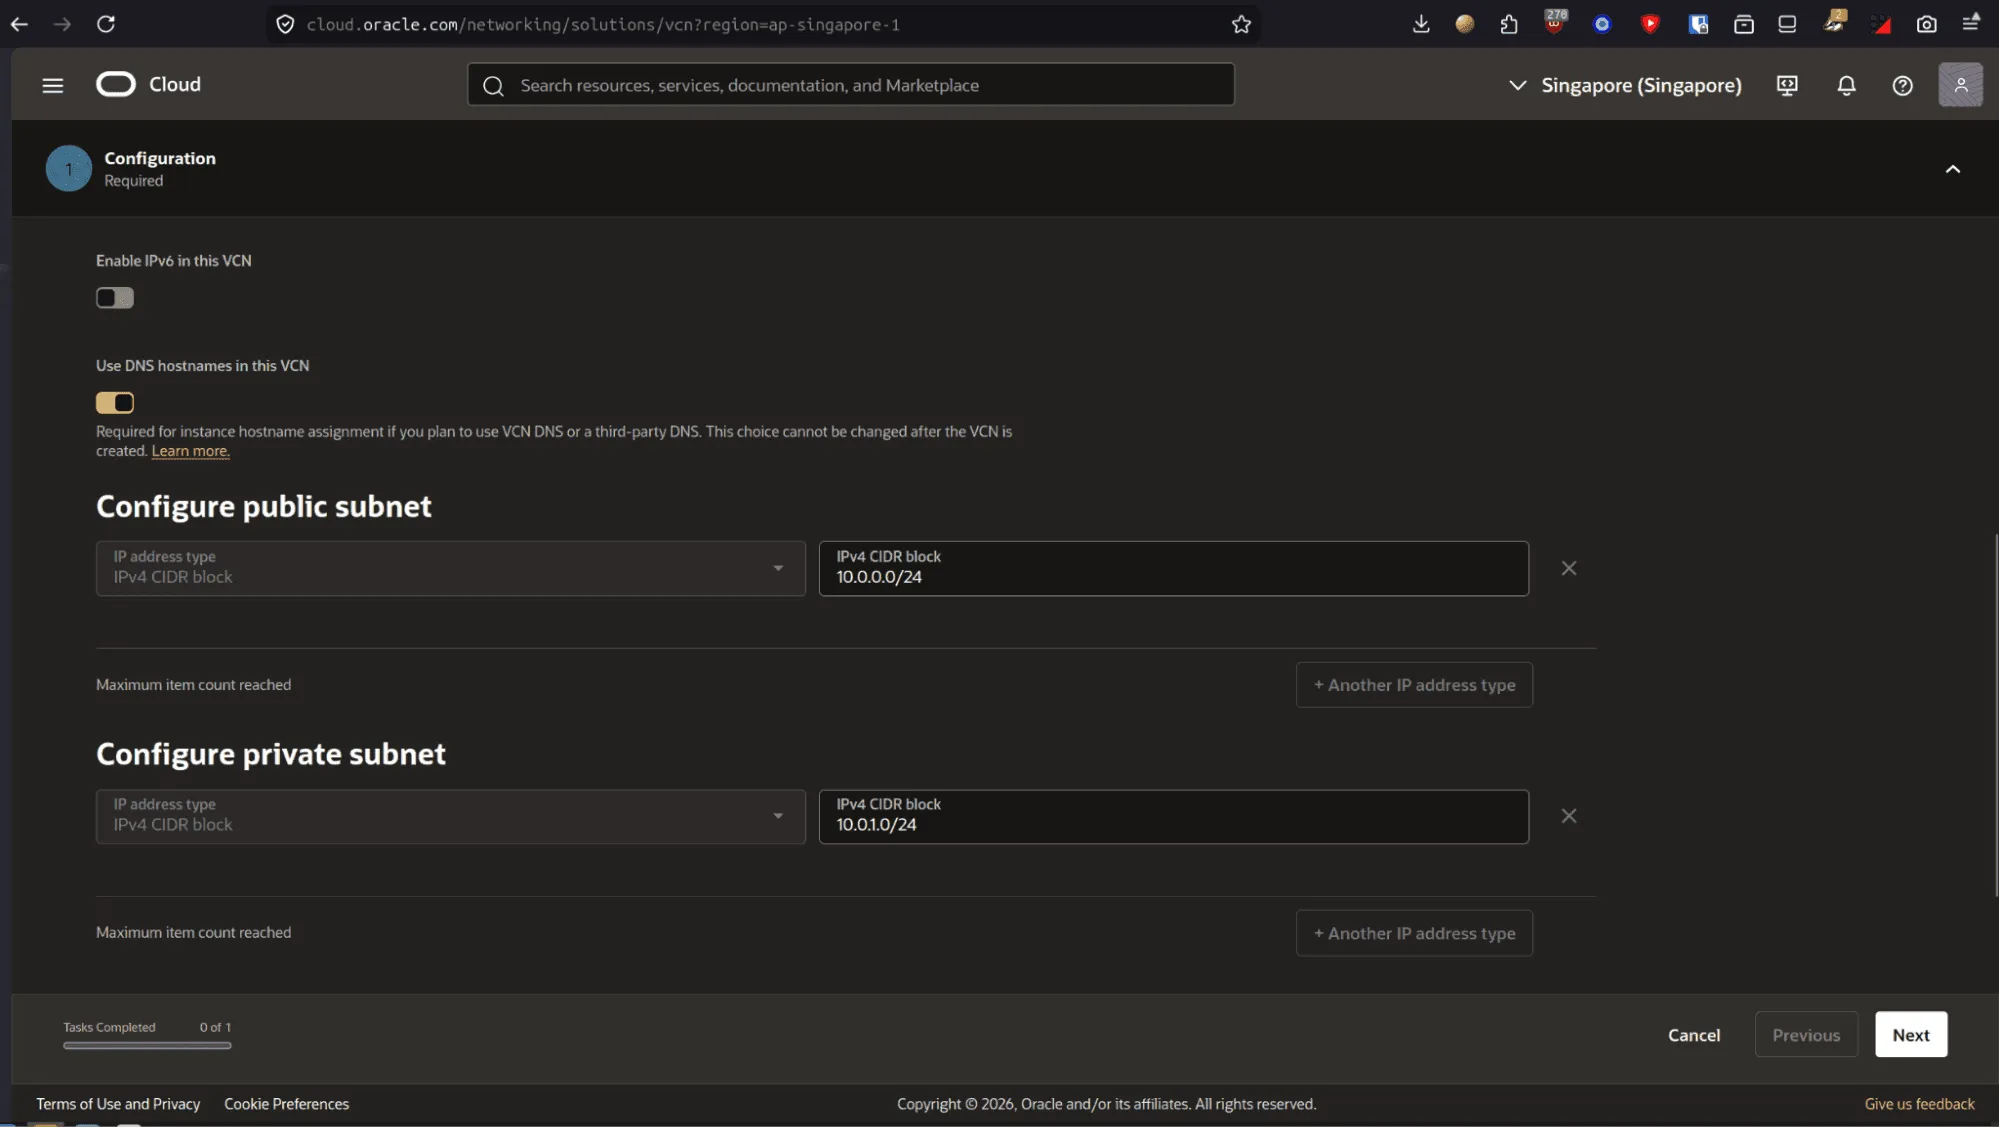Click the Give us feedback link
Screen dimensions: 1999x1128
[1919, 1104]
